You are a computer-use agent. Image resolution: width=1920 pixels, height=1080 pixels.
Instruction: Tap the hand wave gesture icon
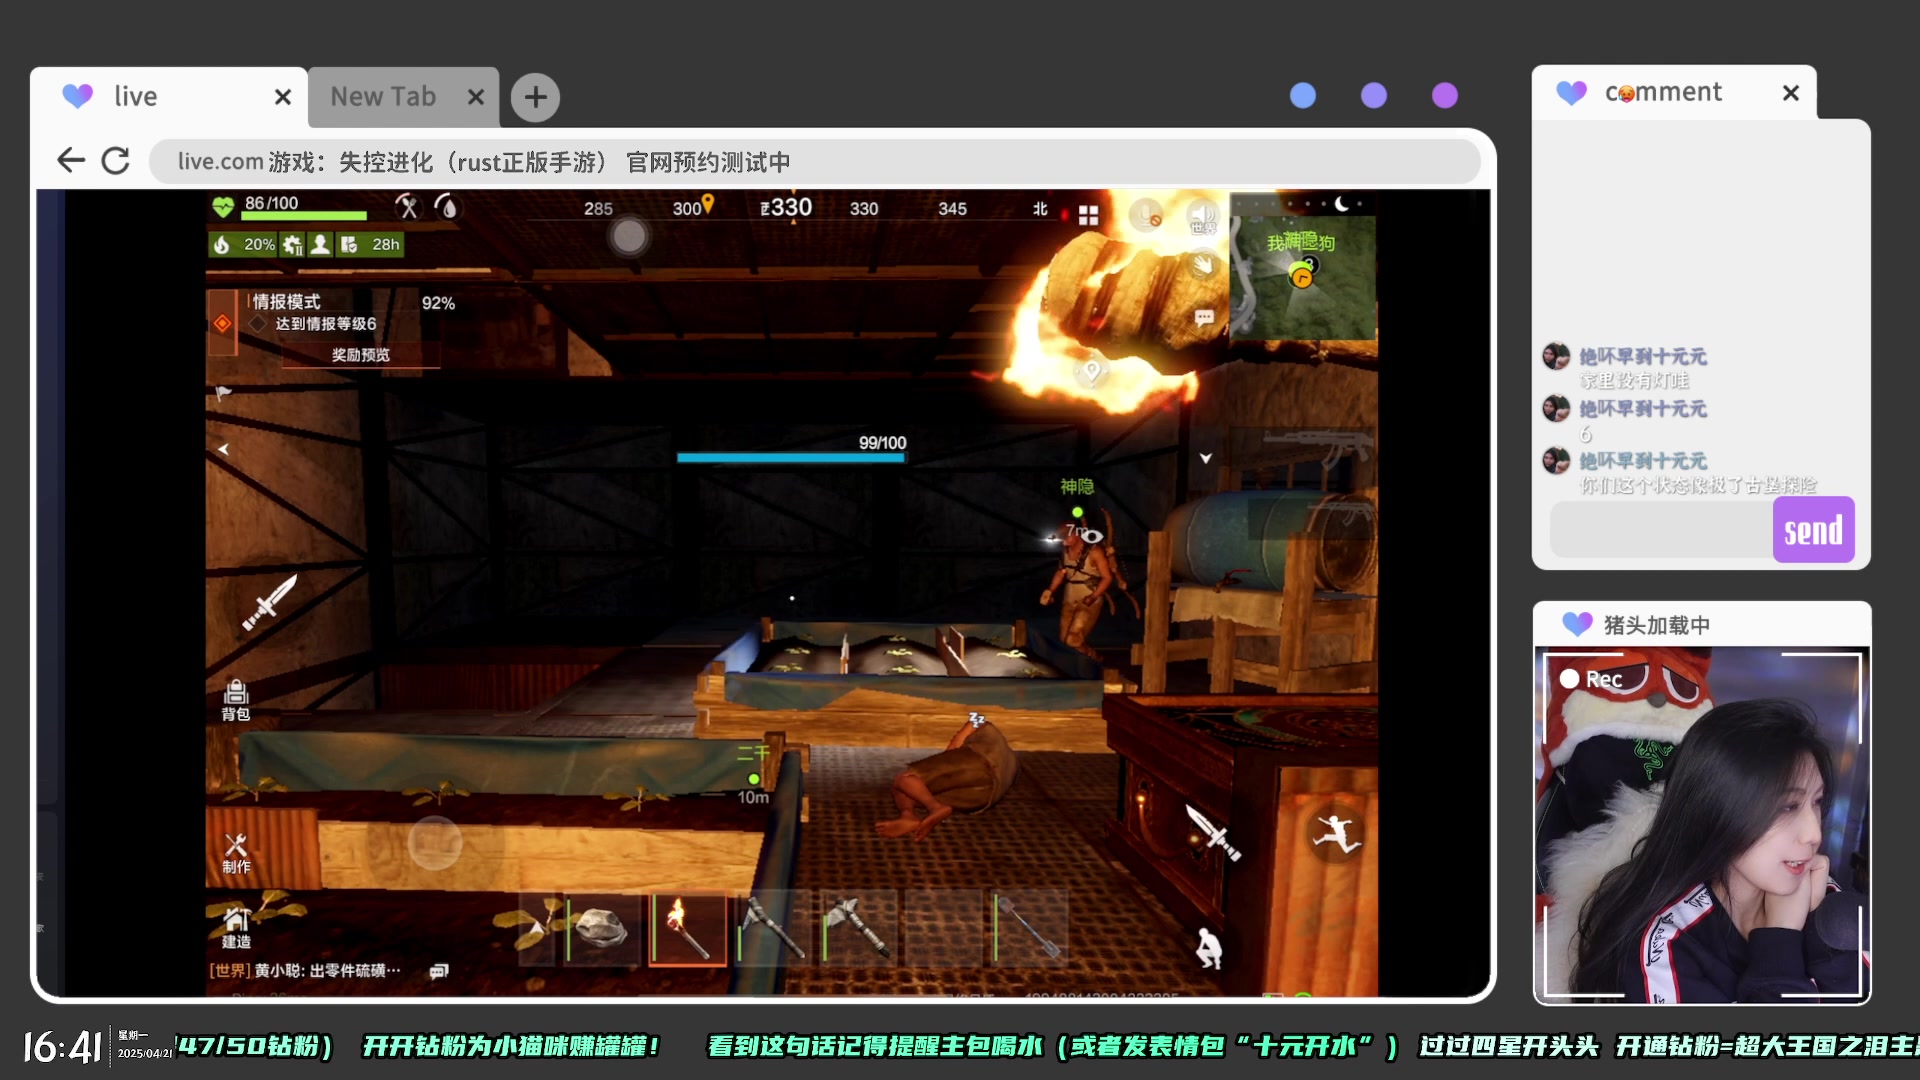click(1203, 265)
